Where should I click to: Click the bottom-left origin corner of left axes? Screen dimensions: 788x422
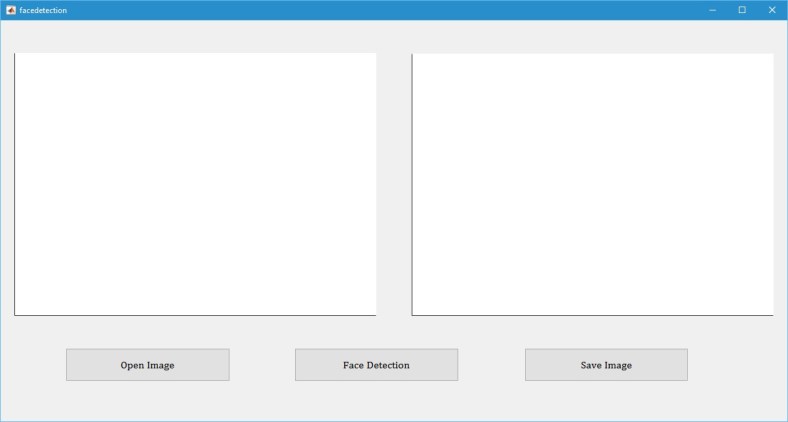[14, 315]
